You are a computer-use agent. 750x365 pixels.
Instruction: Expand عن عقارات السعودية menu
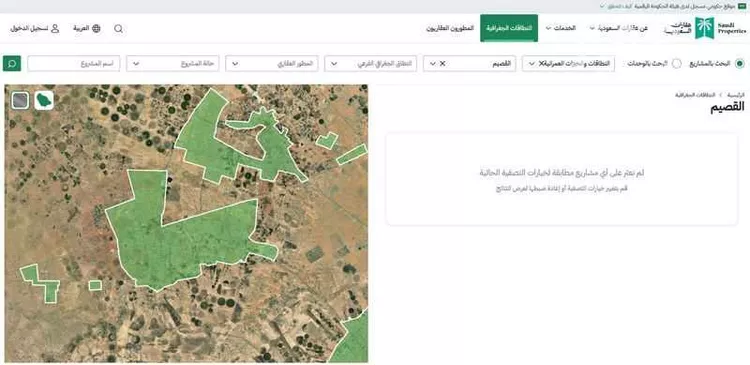(618, 28)
